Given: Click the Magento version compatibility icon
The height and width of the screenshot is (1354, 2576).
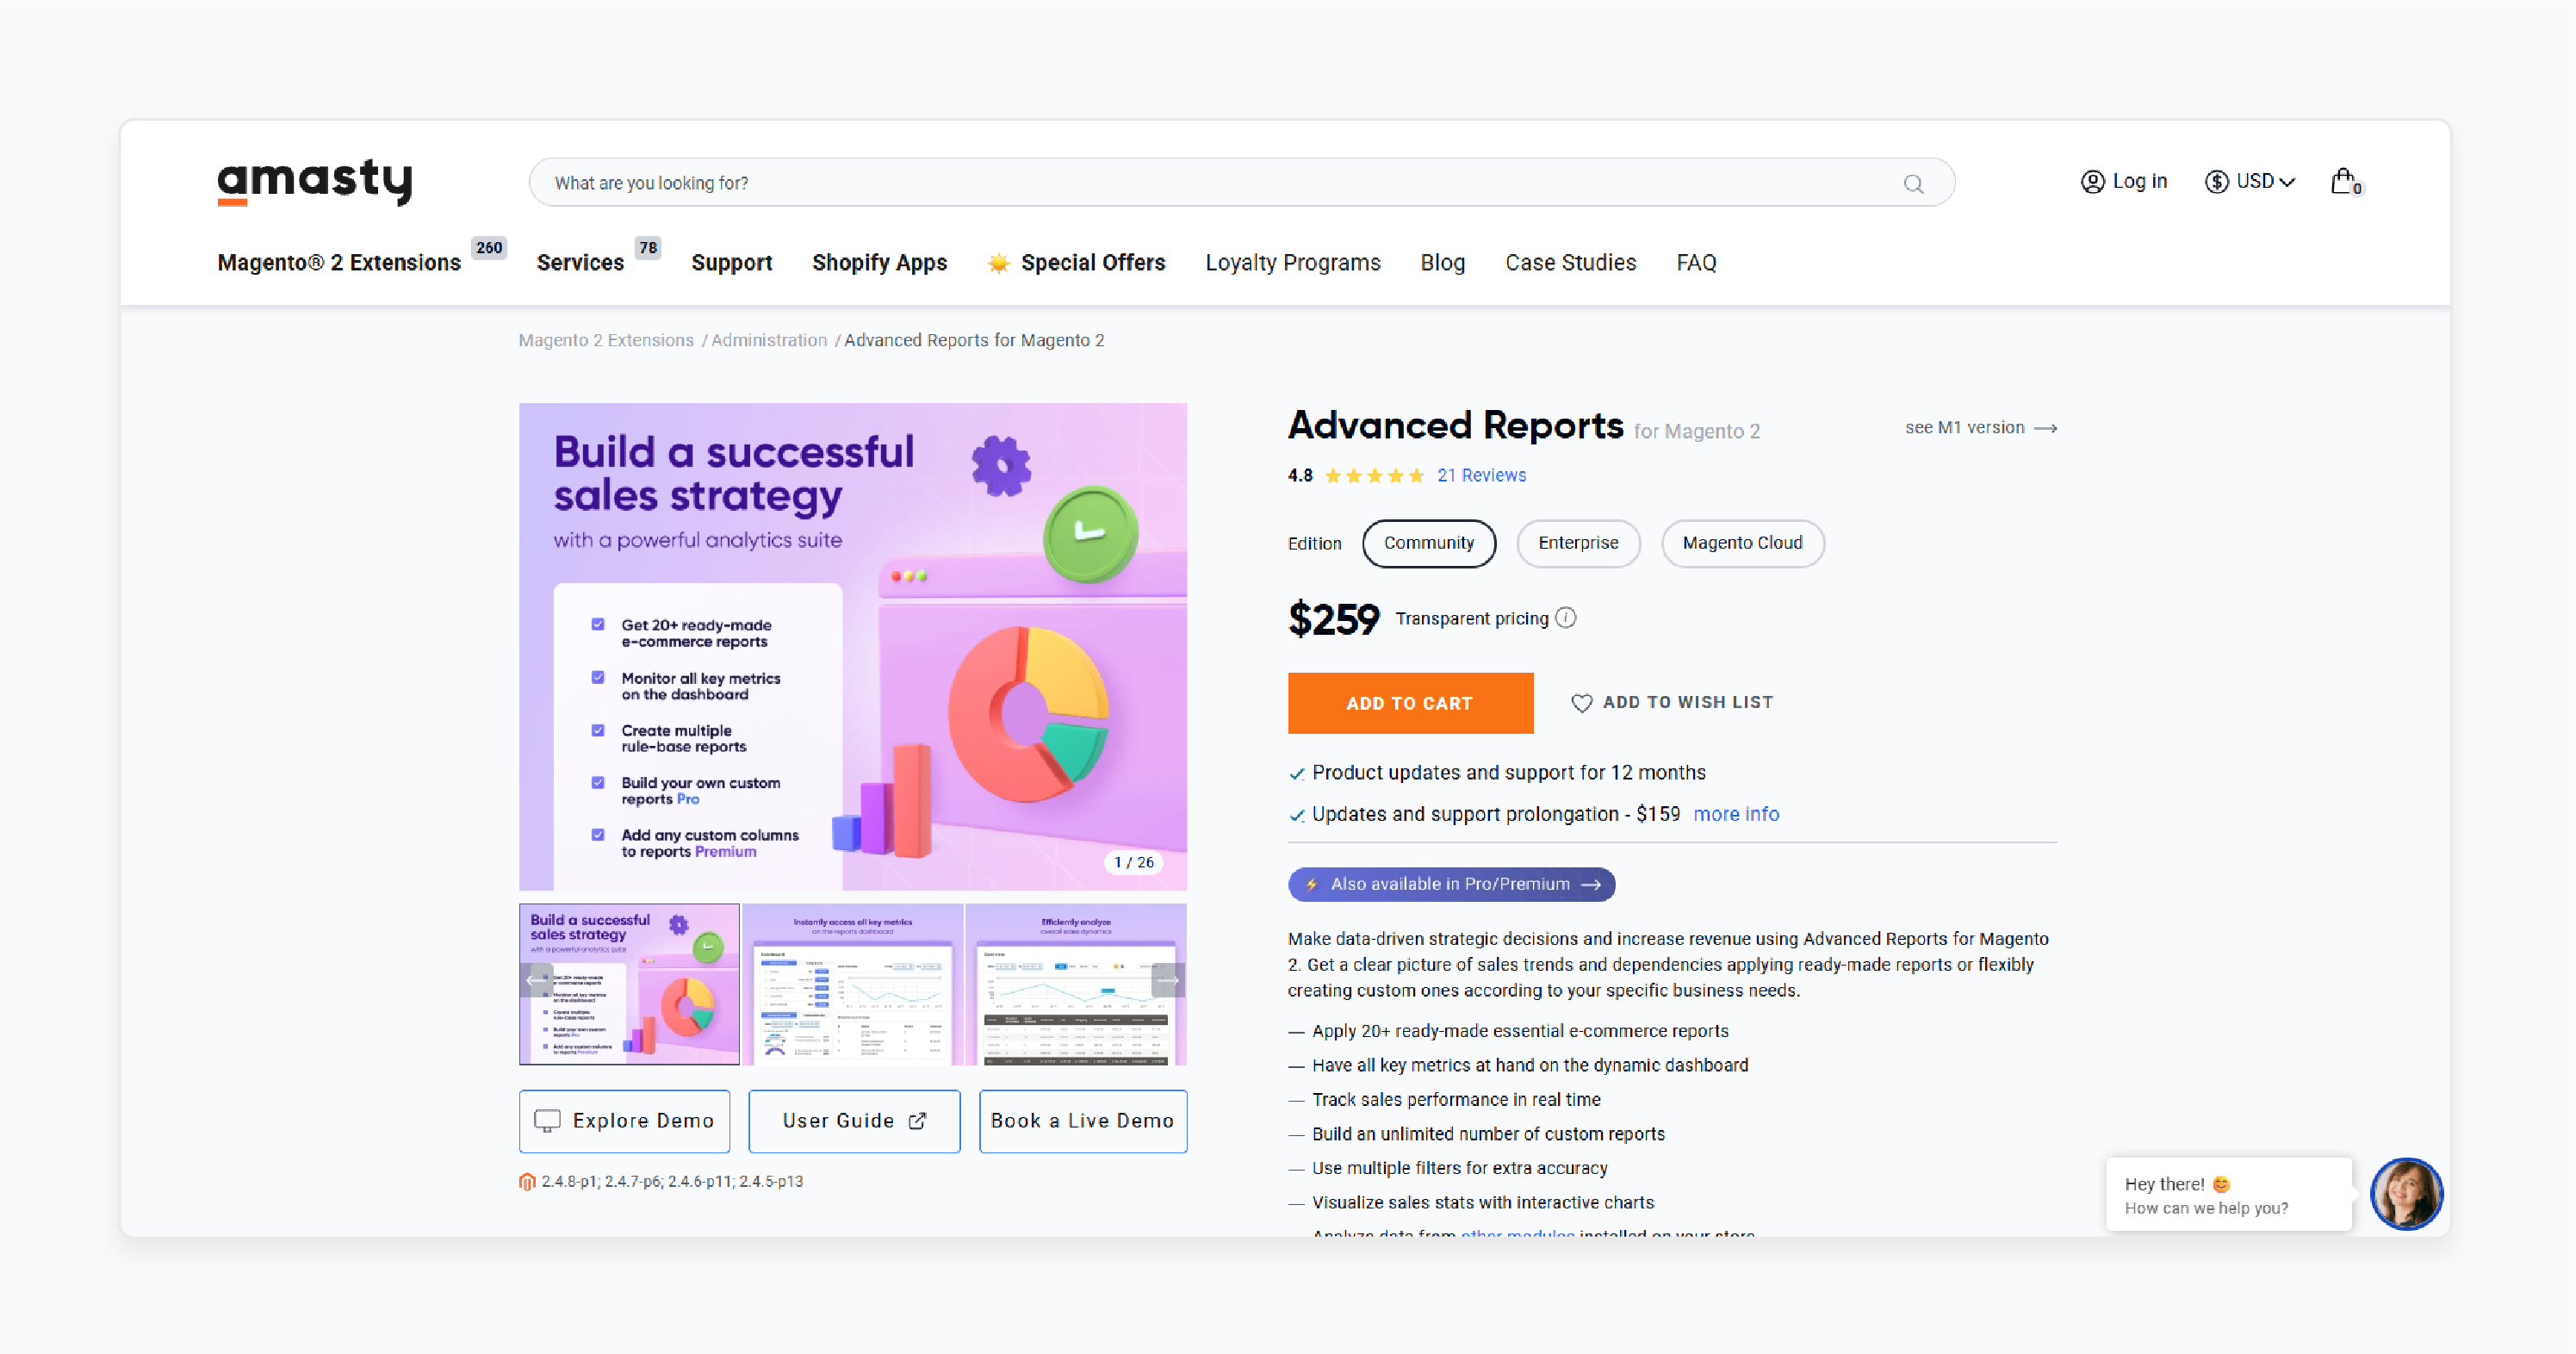Looking at the screenshot, I should (x=527, y=1182).
